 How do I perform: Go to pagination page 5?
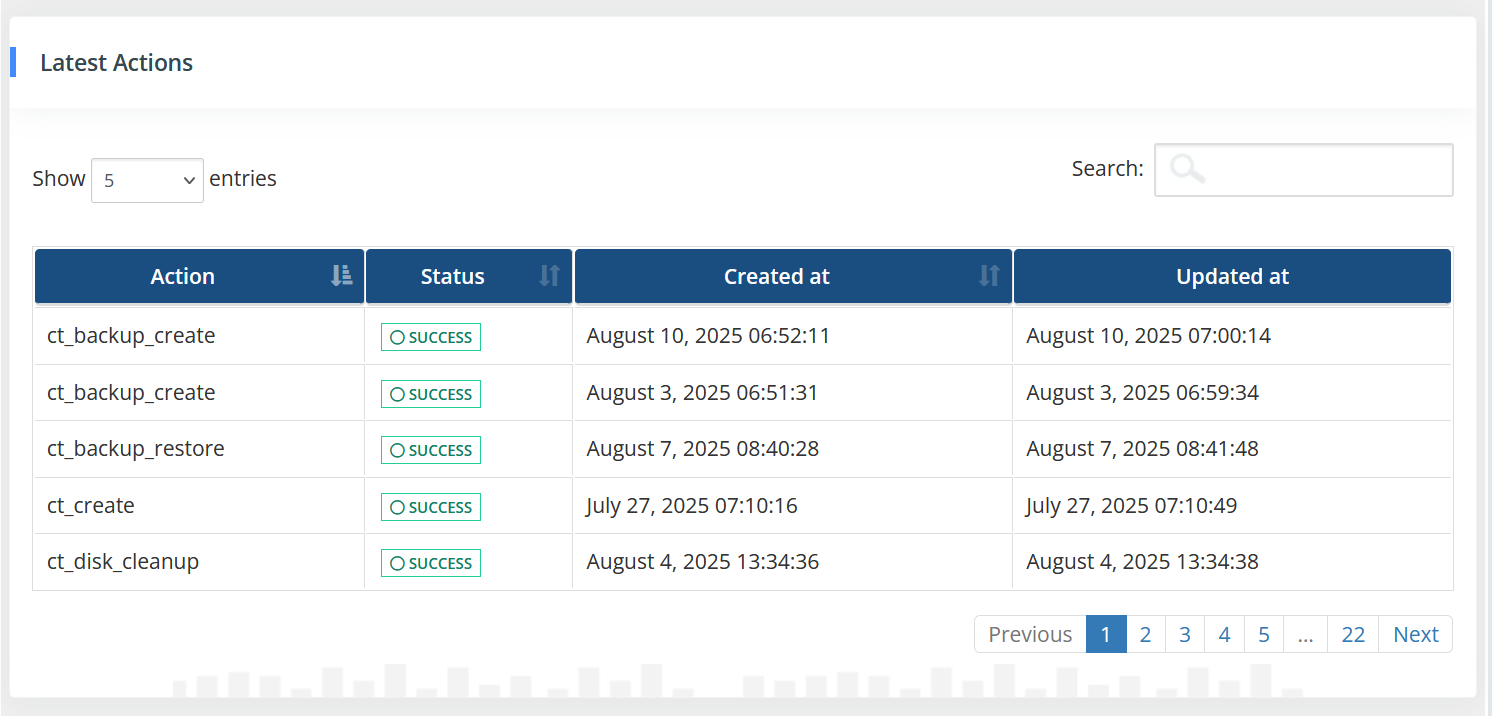(1264, 634)
